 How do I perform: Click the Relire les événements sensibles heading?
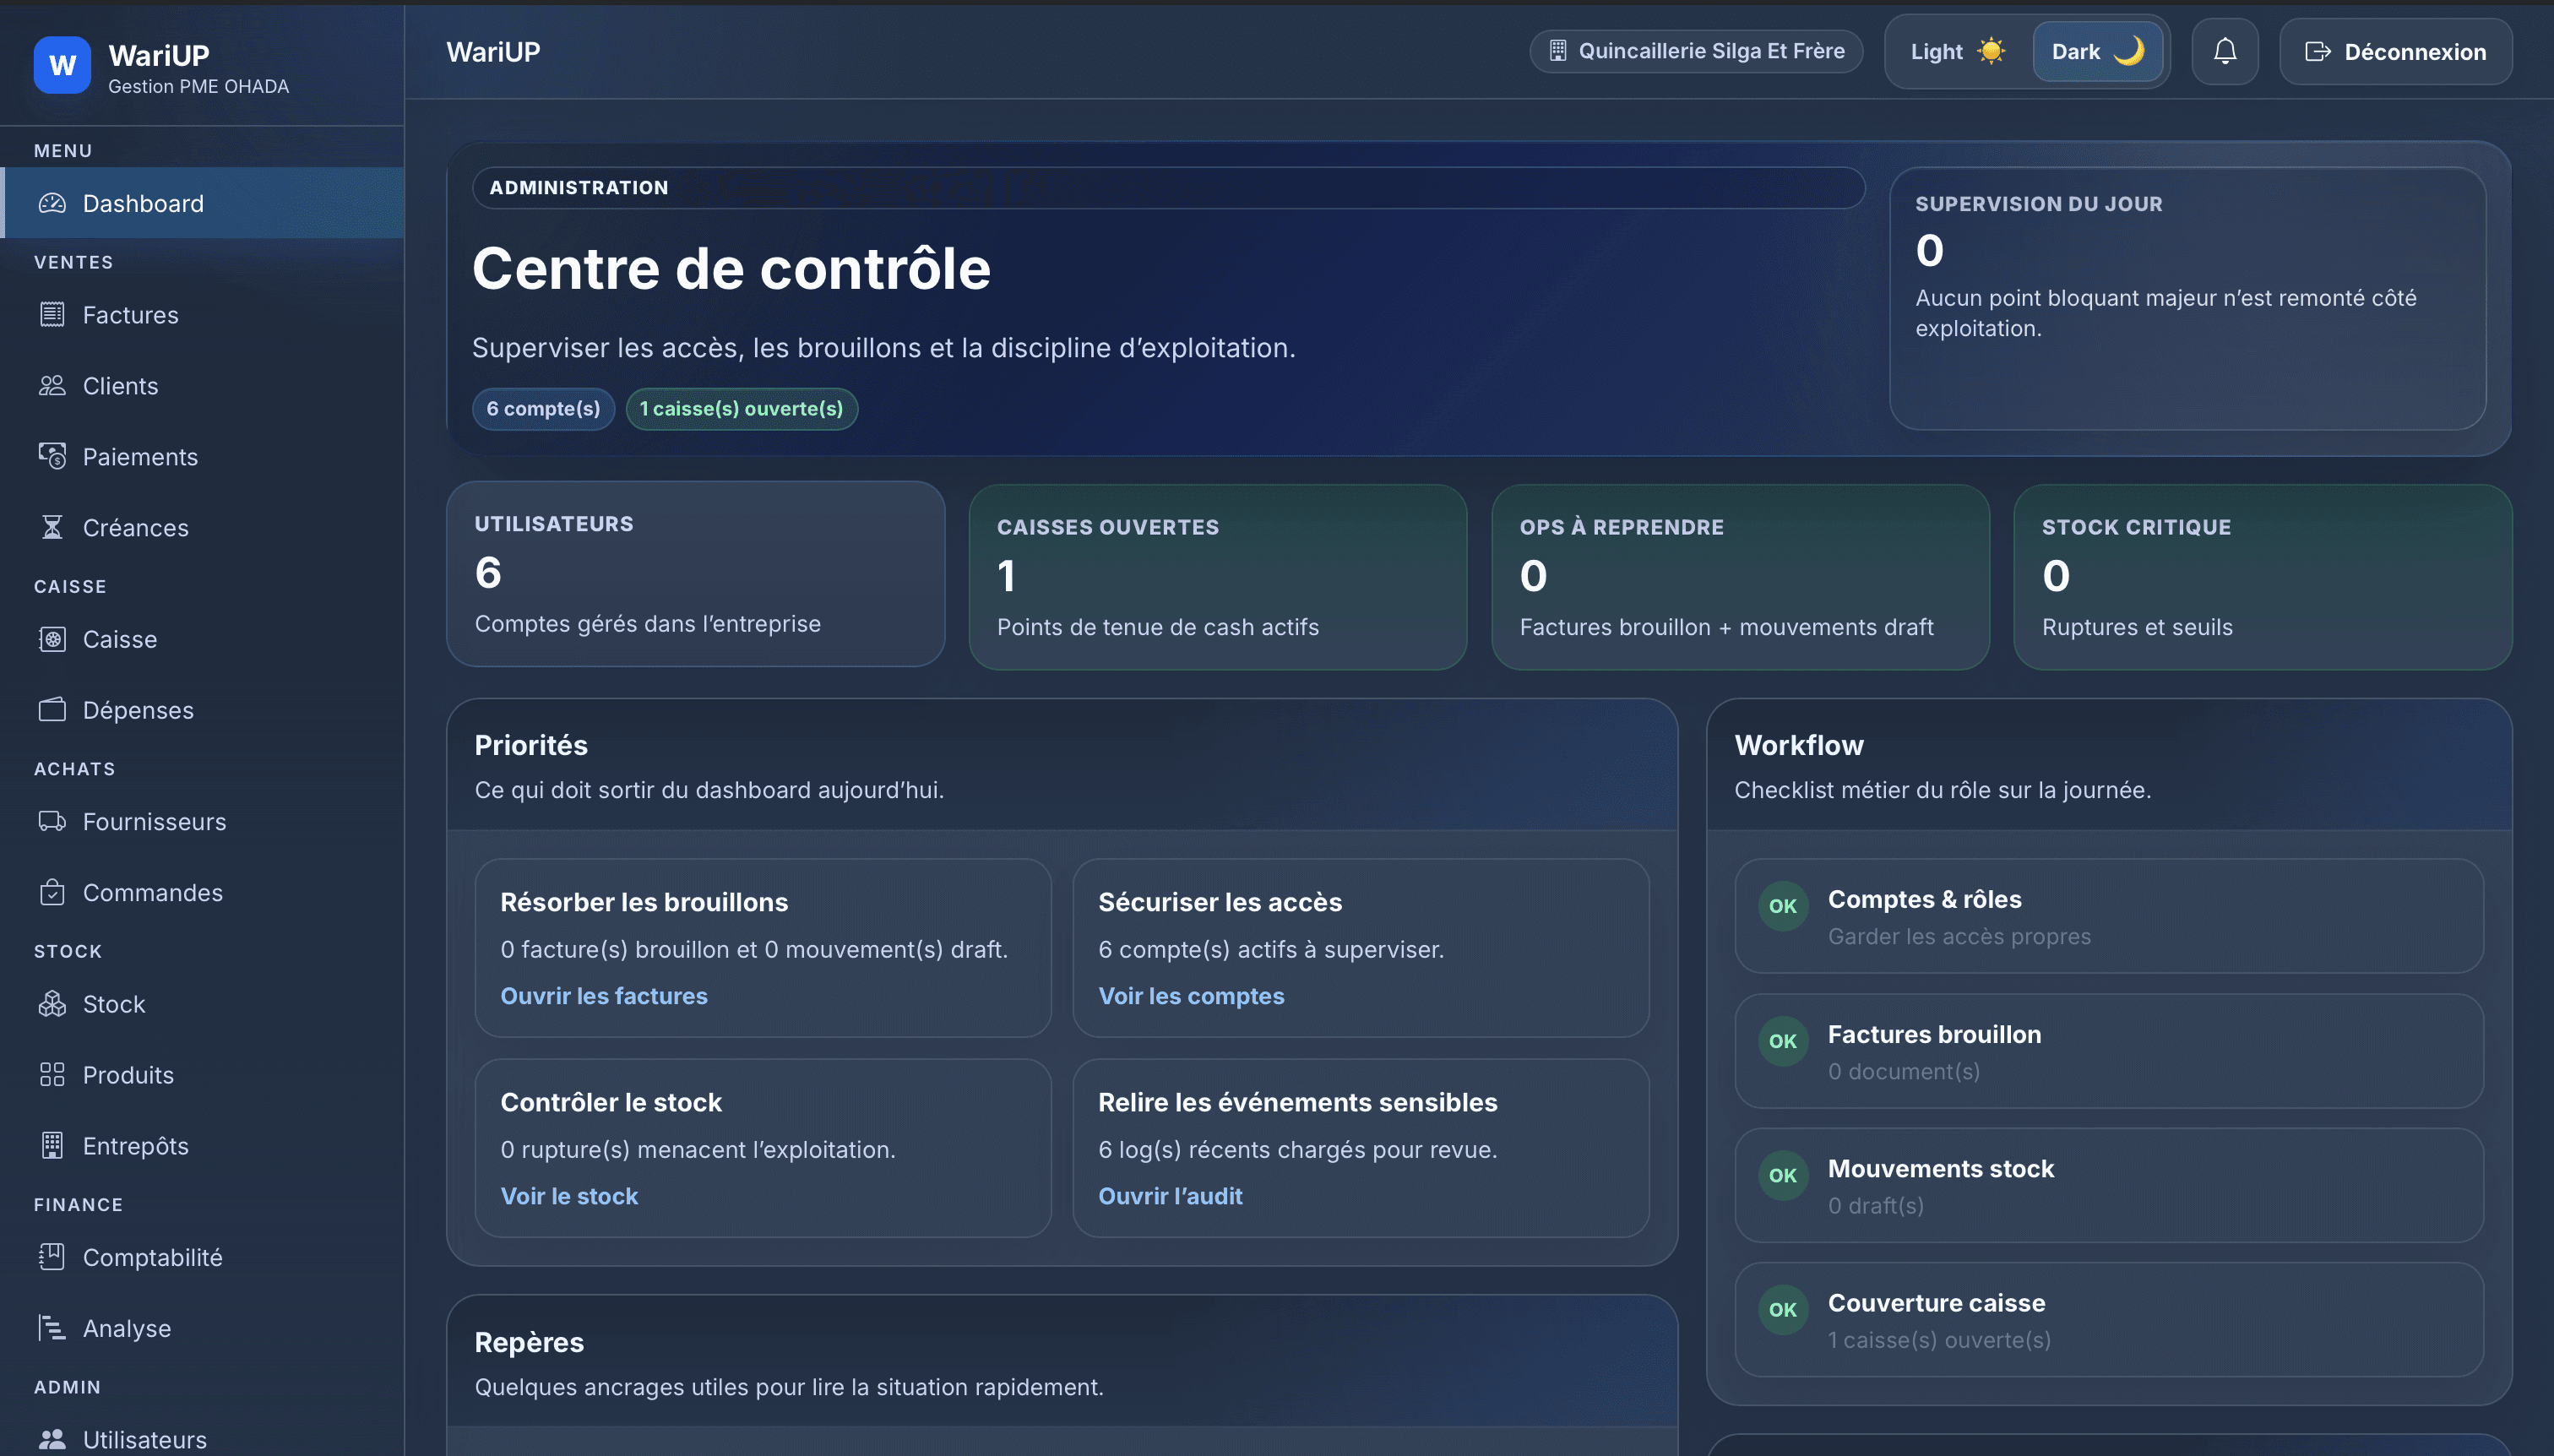(x=1298, y=1102)
